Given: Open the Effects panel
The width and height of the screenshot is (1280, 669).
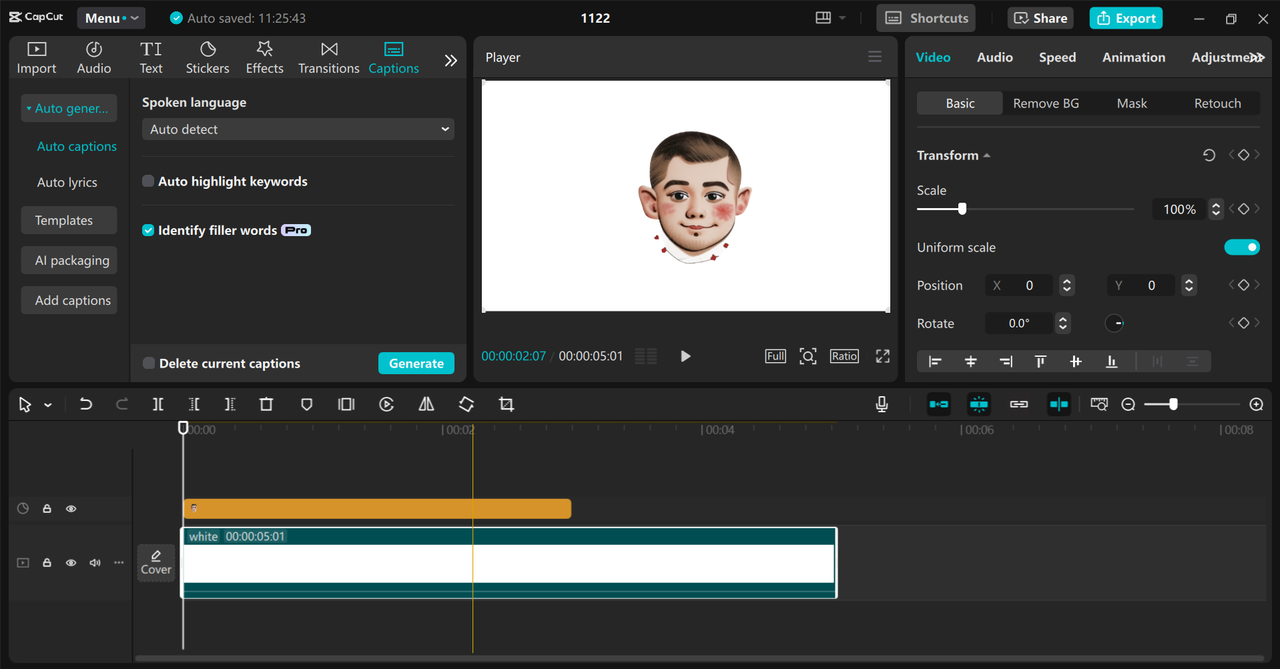Looking at the screenshot, I should (x=265, y=58).
